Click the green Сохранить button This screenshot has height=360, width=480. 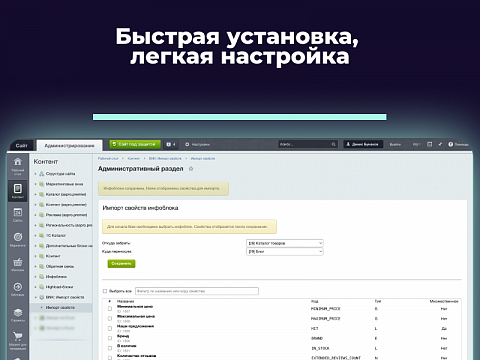click(x=121, y=264)
